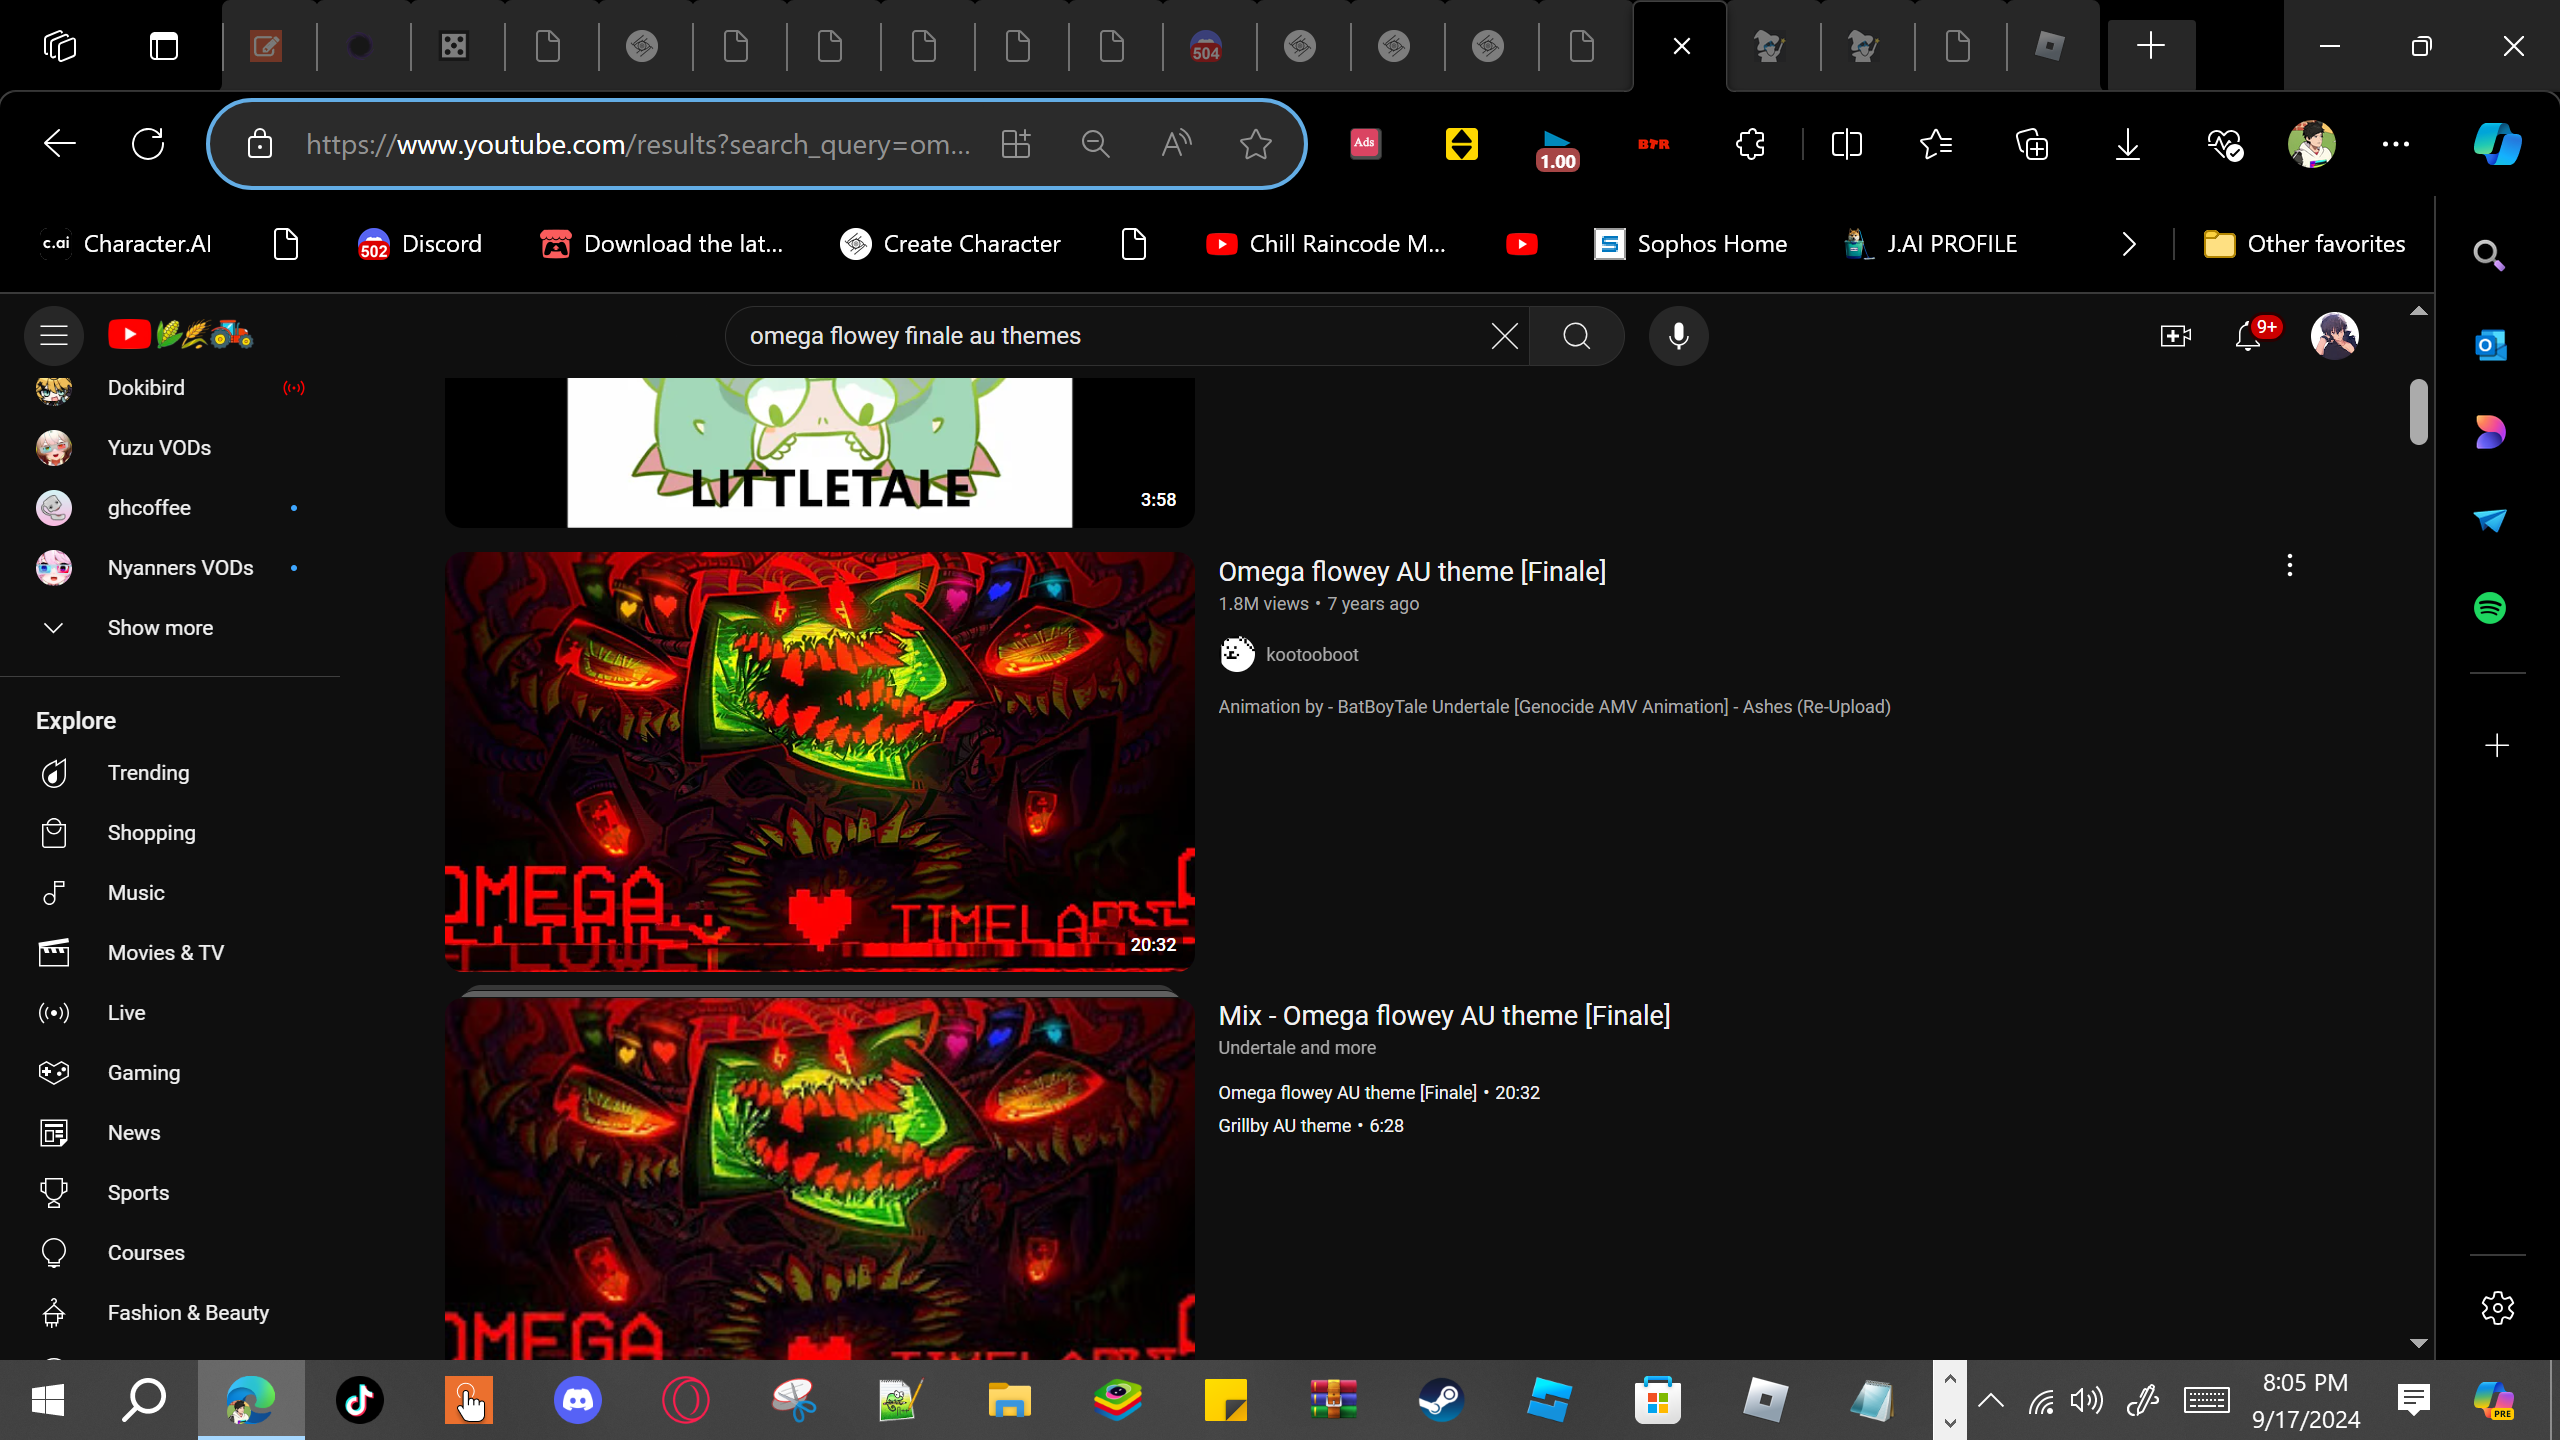Toggle favorite star in the address bar
Screen dimensions: 2560x1440
point(1255,144)
